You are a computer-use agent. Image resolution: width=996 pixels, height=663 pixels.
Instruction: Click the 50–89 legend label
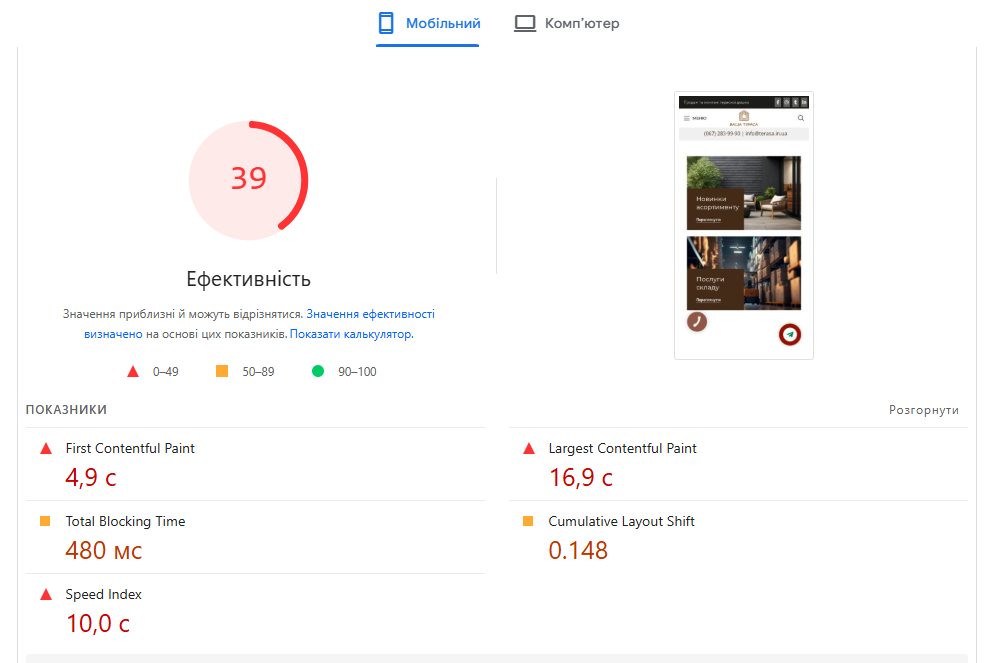[x=259, y=372]
